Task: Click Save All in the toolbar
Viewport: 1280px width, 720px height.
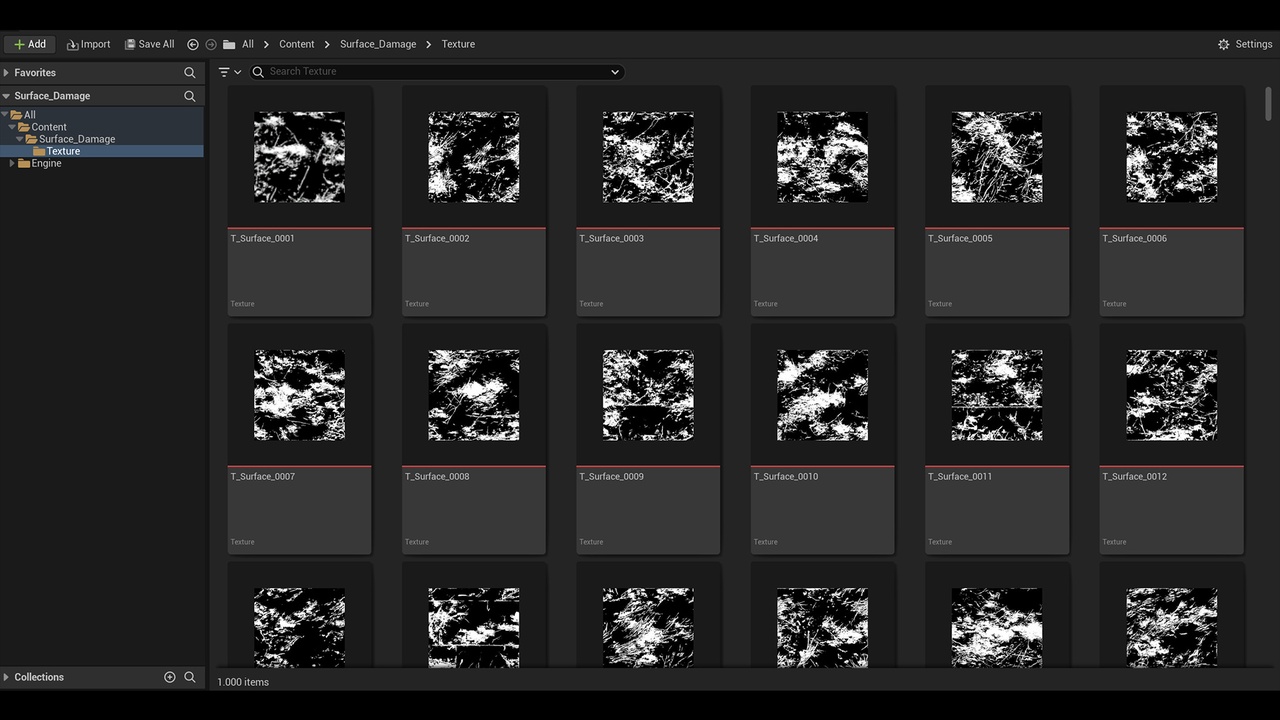Action: click(x=149, y=44)
